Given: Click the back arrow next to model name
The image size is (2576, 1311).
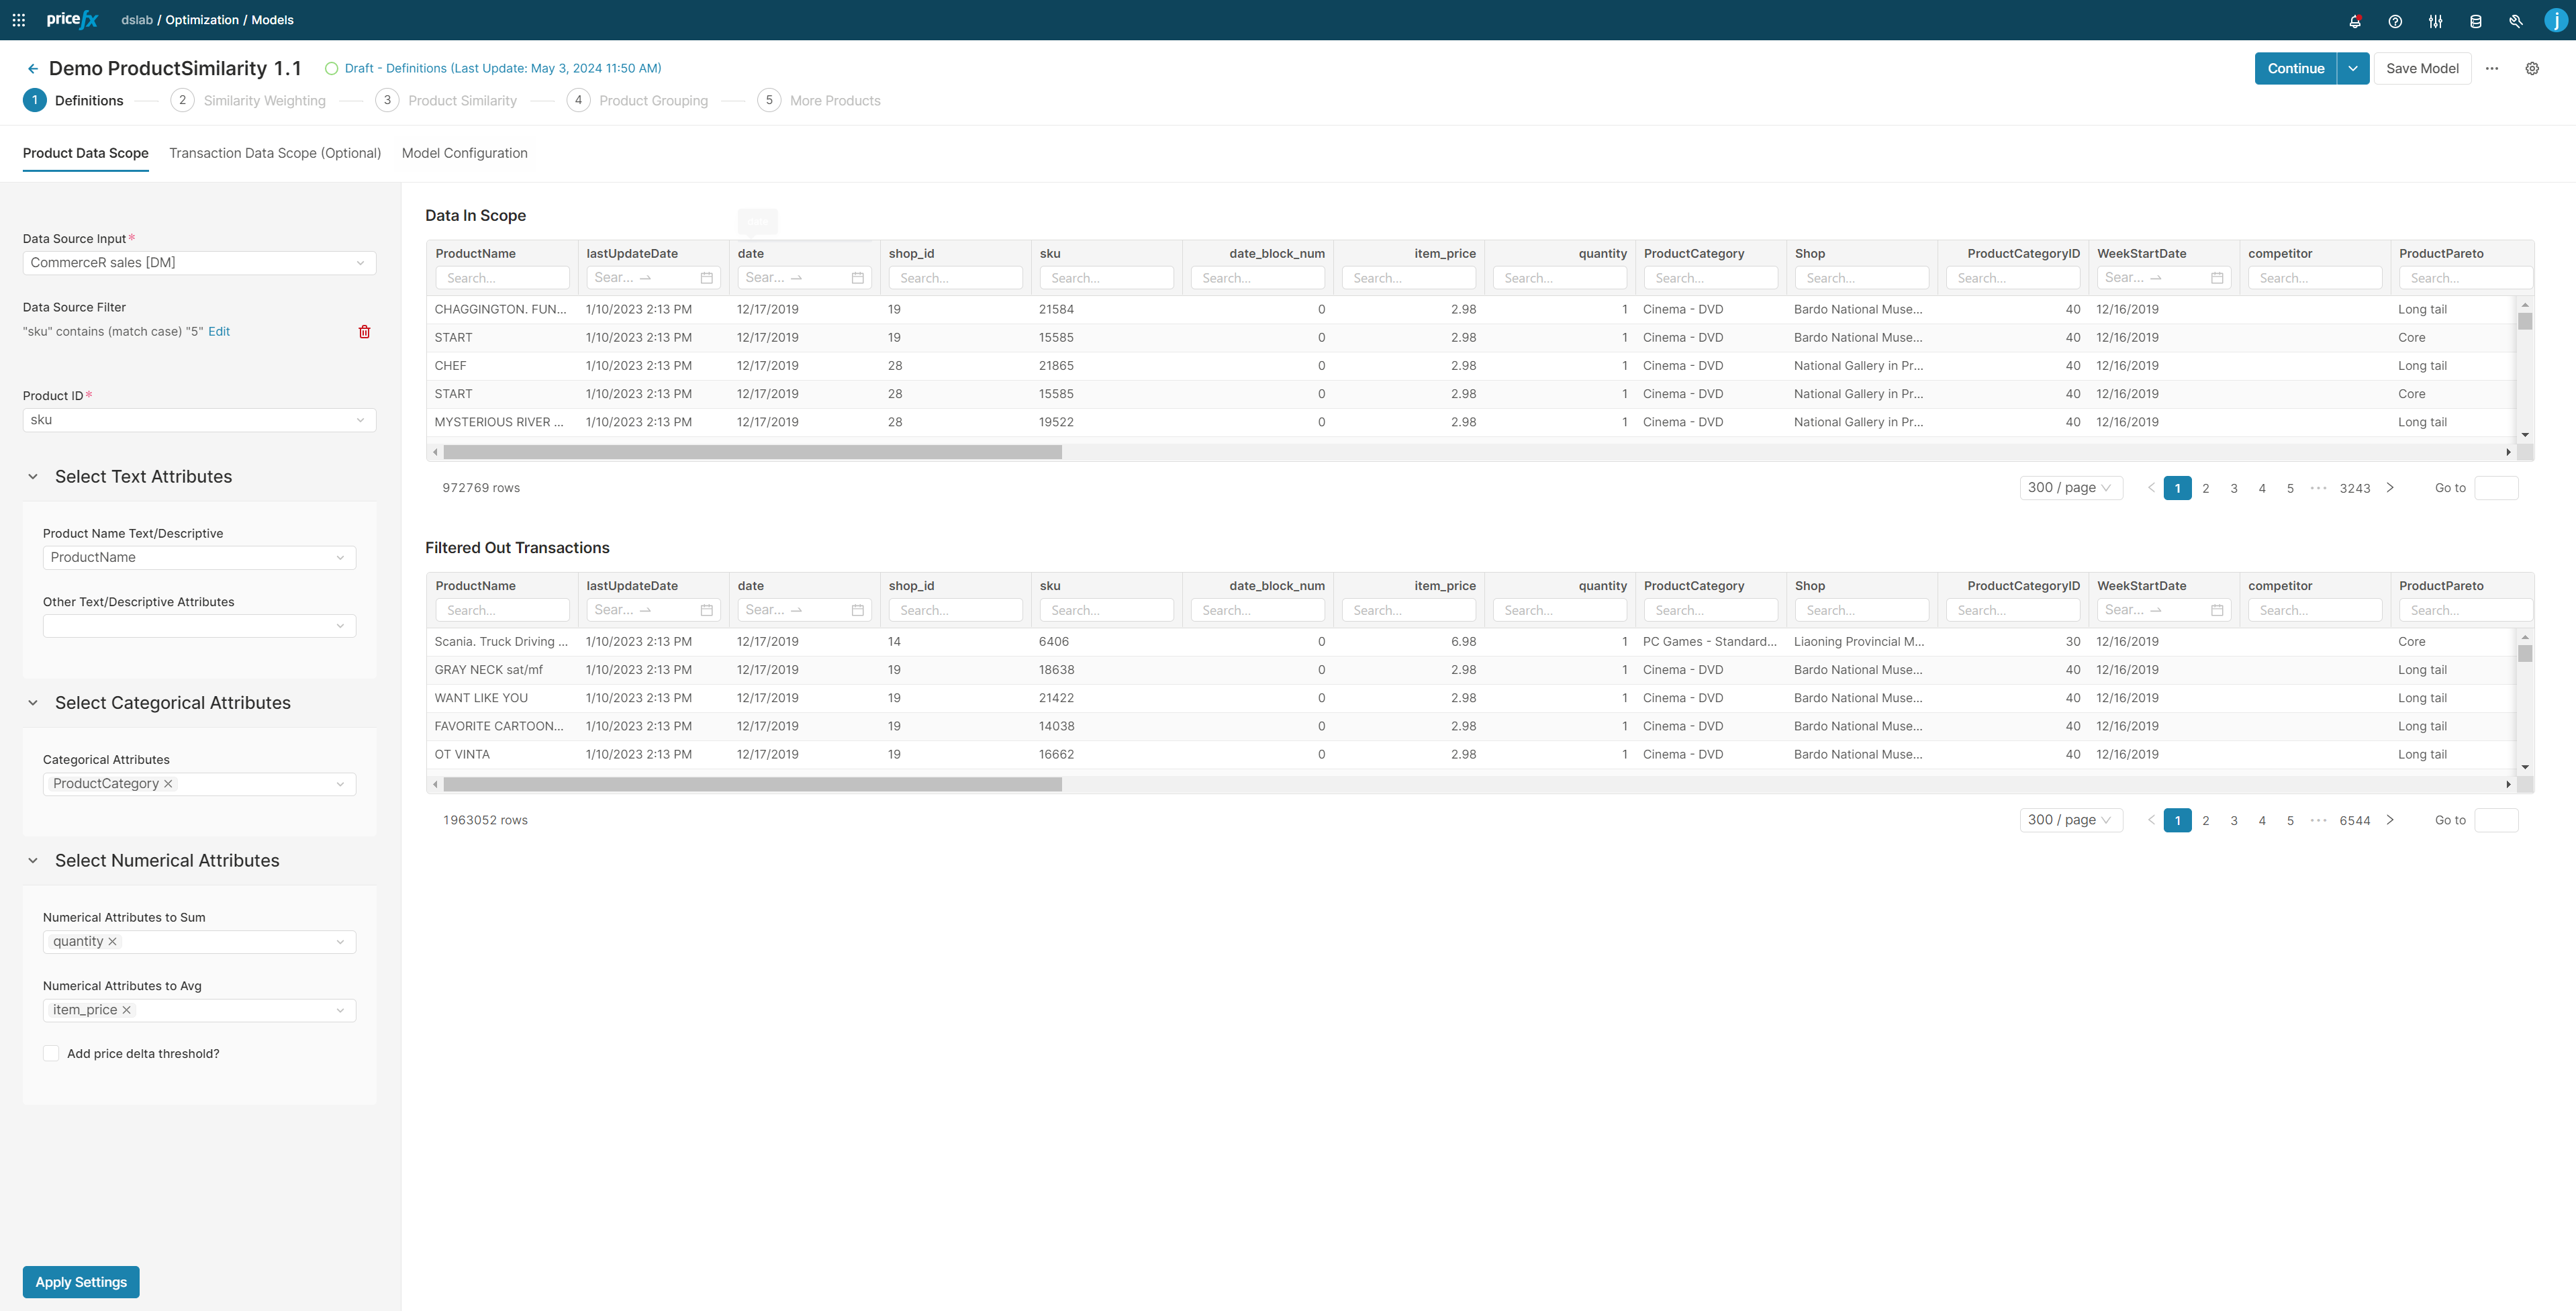Looking at the screenshot, I should 32,69.
